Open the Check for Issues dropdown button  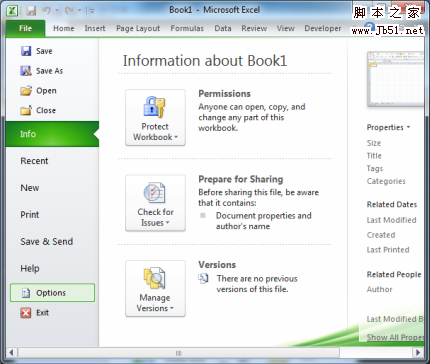point(155,203)
